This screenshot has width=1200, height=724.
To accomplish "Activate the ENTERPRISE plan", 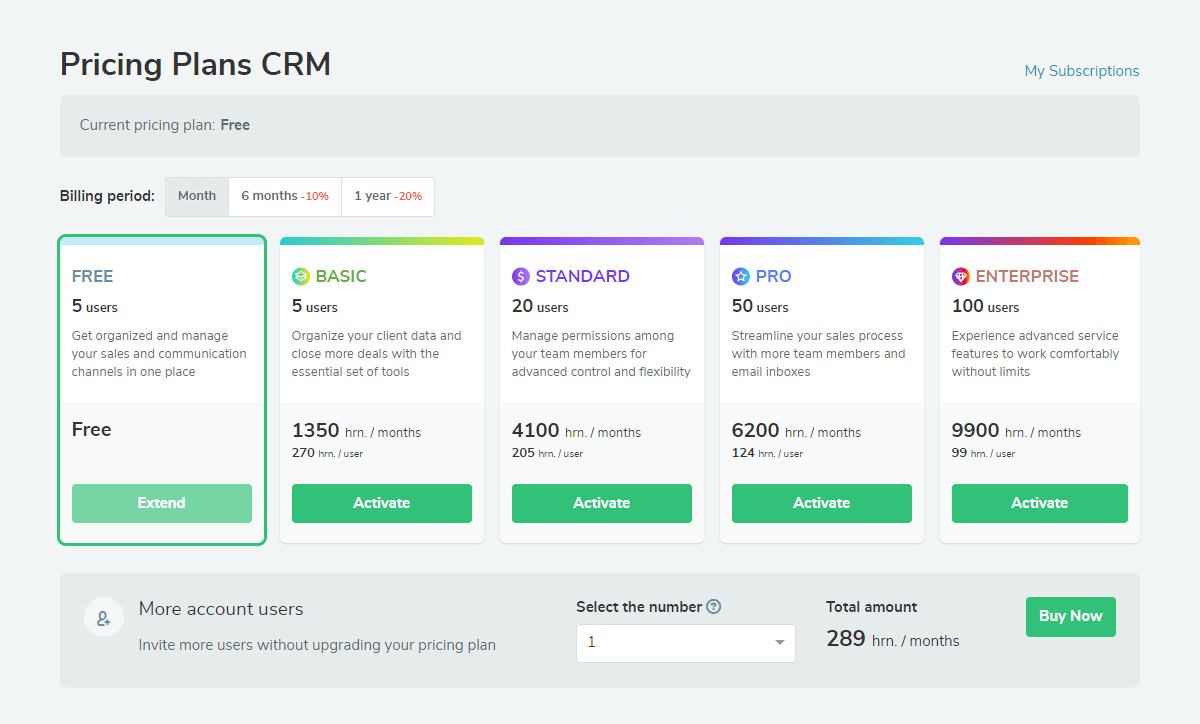I will 1040,503.
